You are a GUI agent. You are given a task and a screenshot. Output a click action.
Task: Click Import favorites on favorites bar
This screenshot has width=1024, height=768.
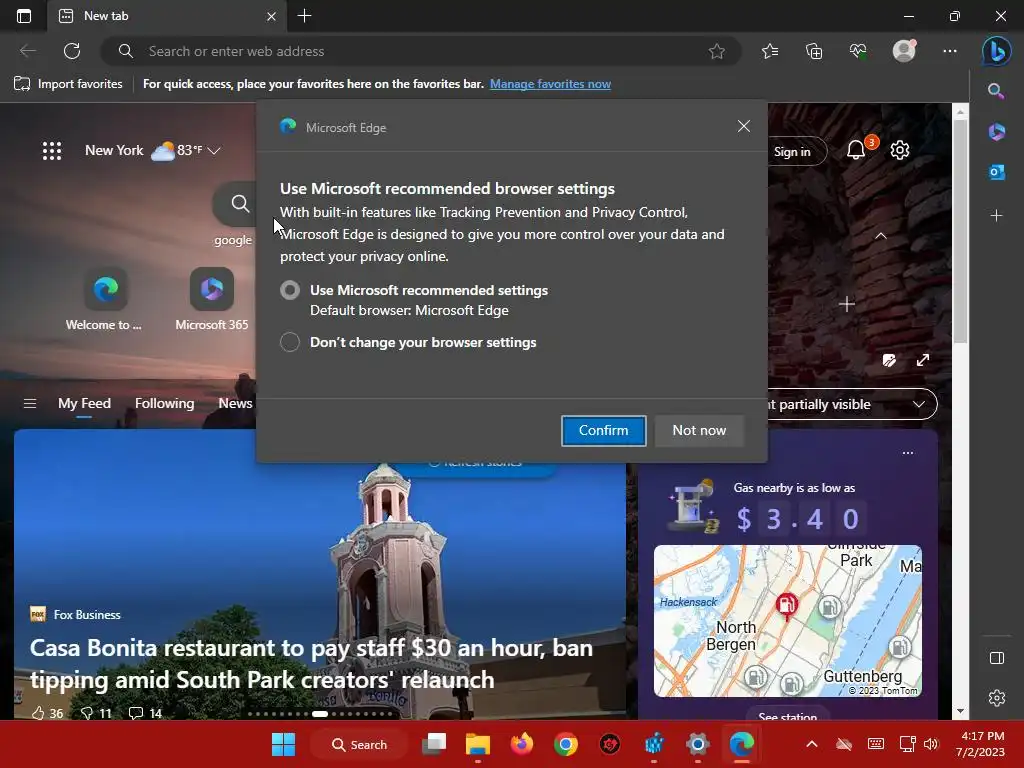coord(68,84)
